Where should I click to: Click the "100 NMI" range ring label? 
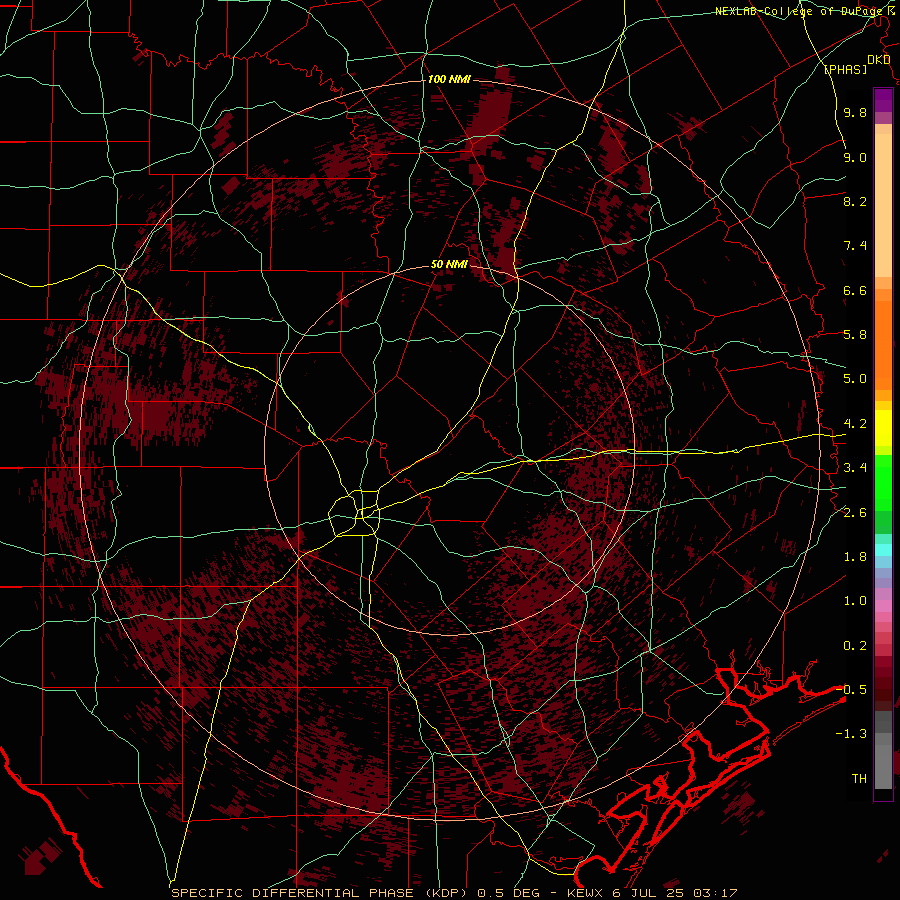449,79
